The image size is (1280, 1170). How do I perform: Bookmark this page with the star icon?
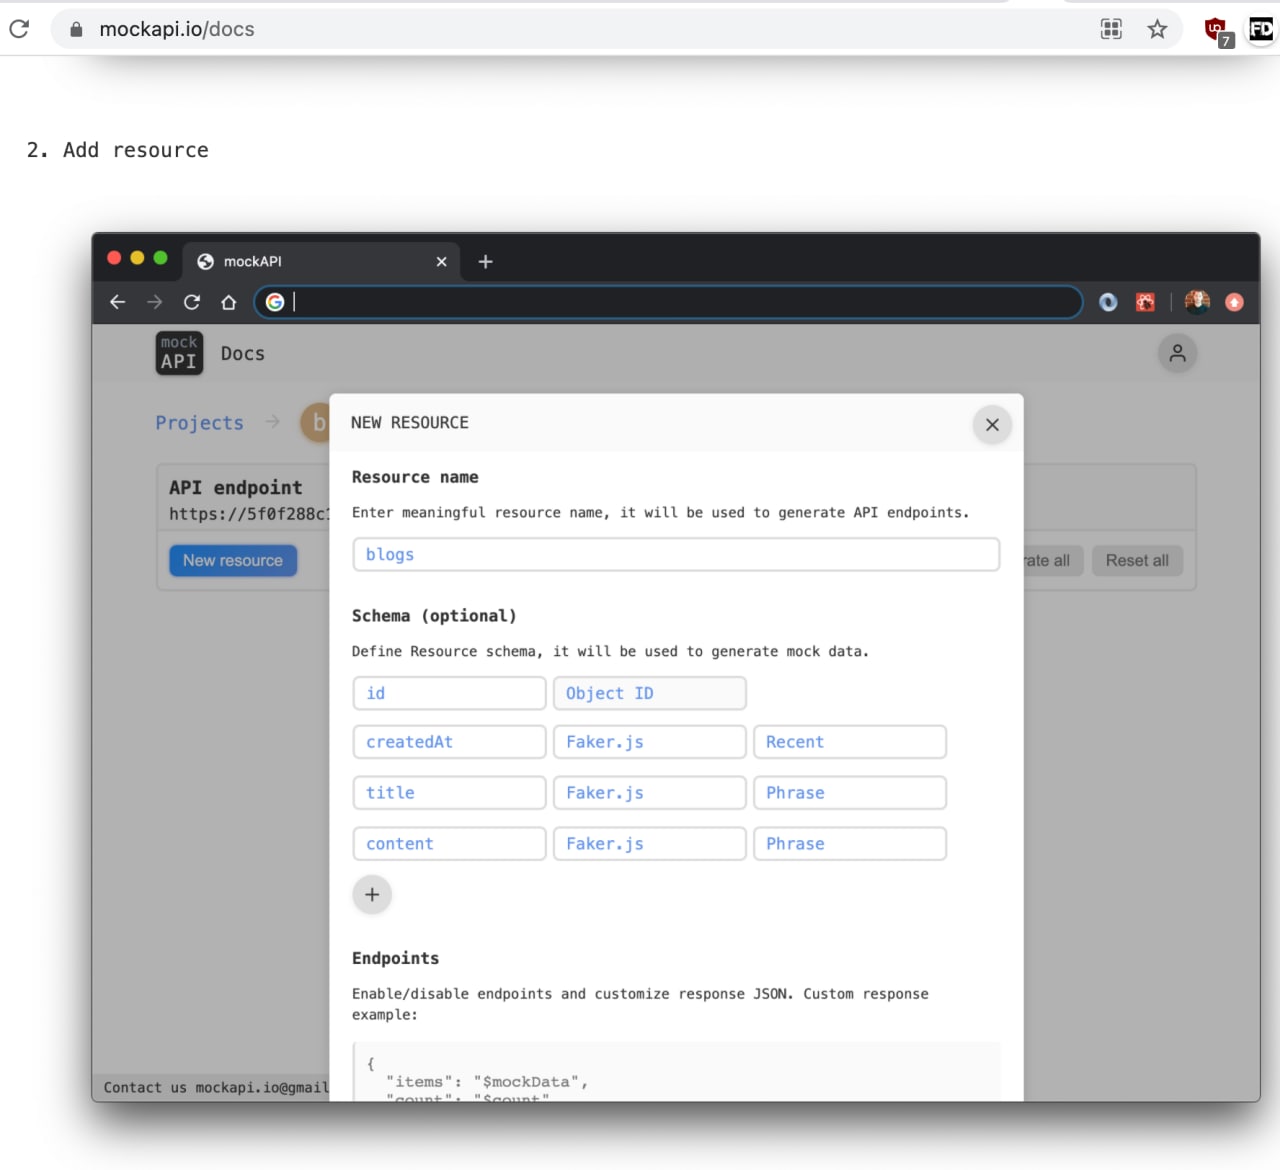(x=1157, y=29)
